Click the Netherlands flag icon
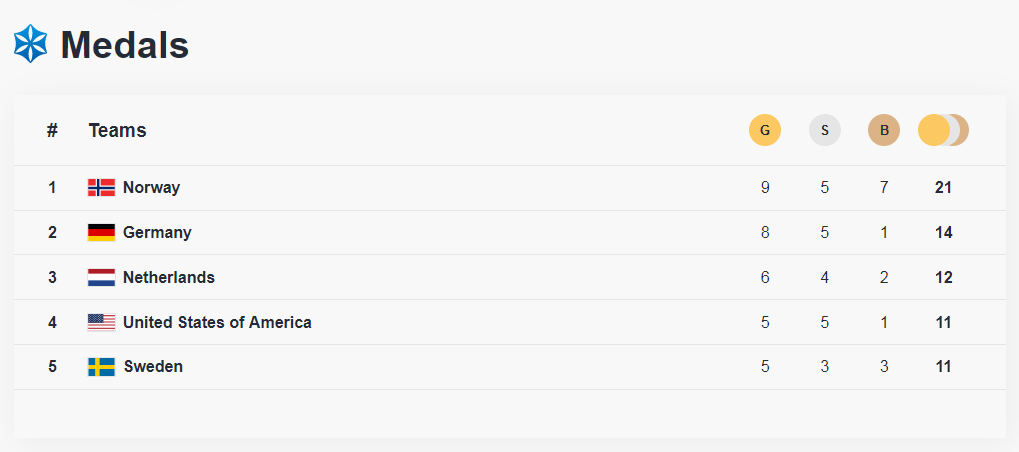 [x=101, y=277]
